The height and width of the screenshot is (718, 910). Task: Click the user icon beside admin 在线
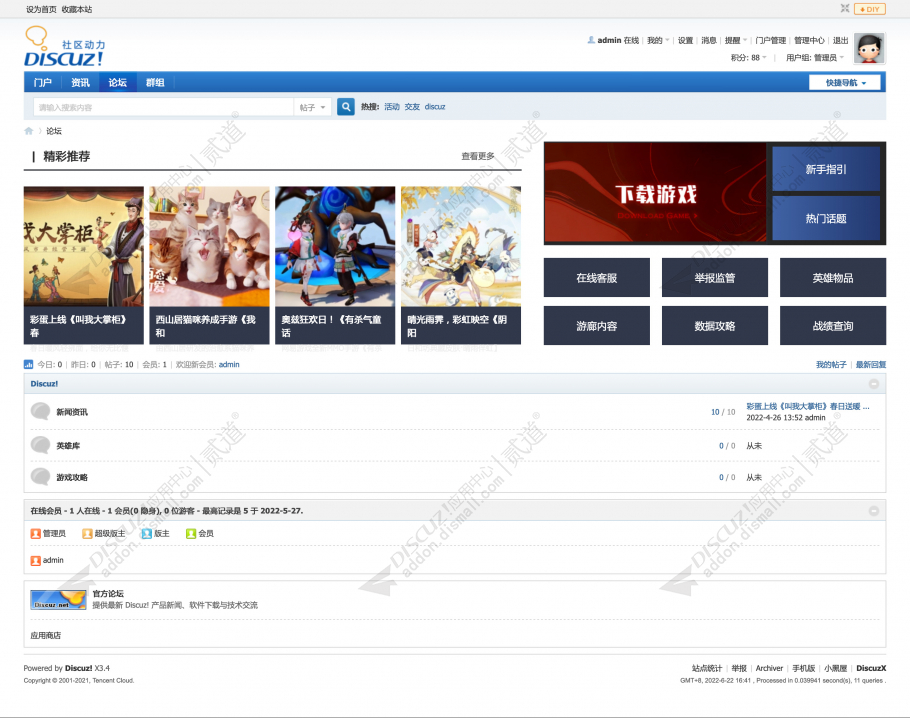tap(591, 40)
